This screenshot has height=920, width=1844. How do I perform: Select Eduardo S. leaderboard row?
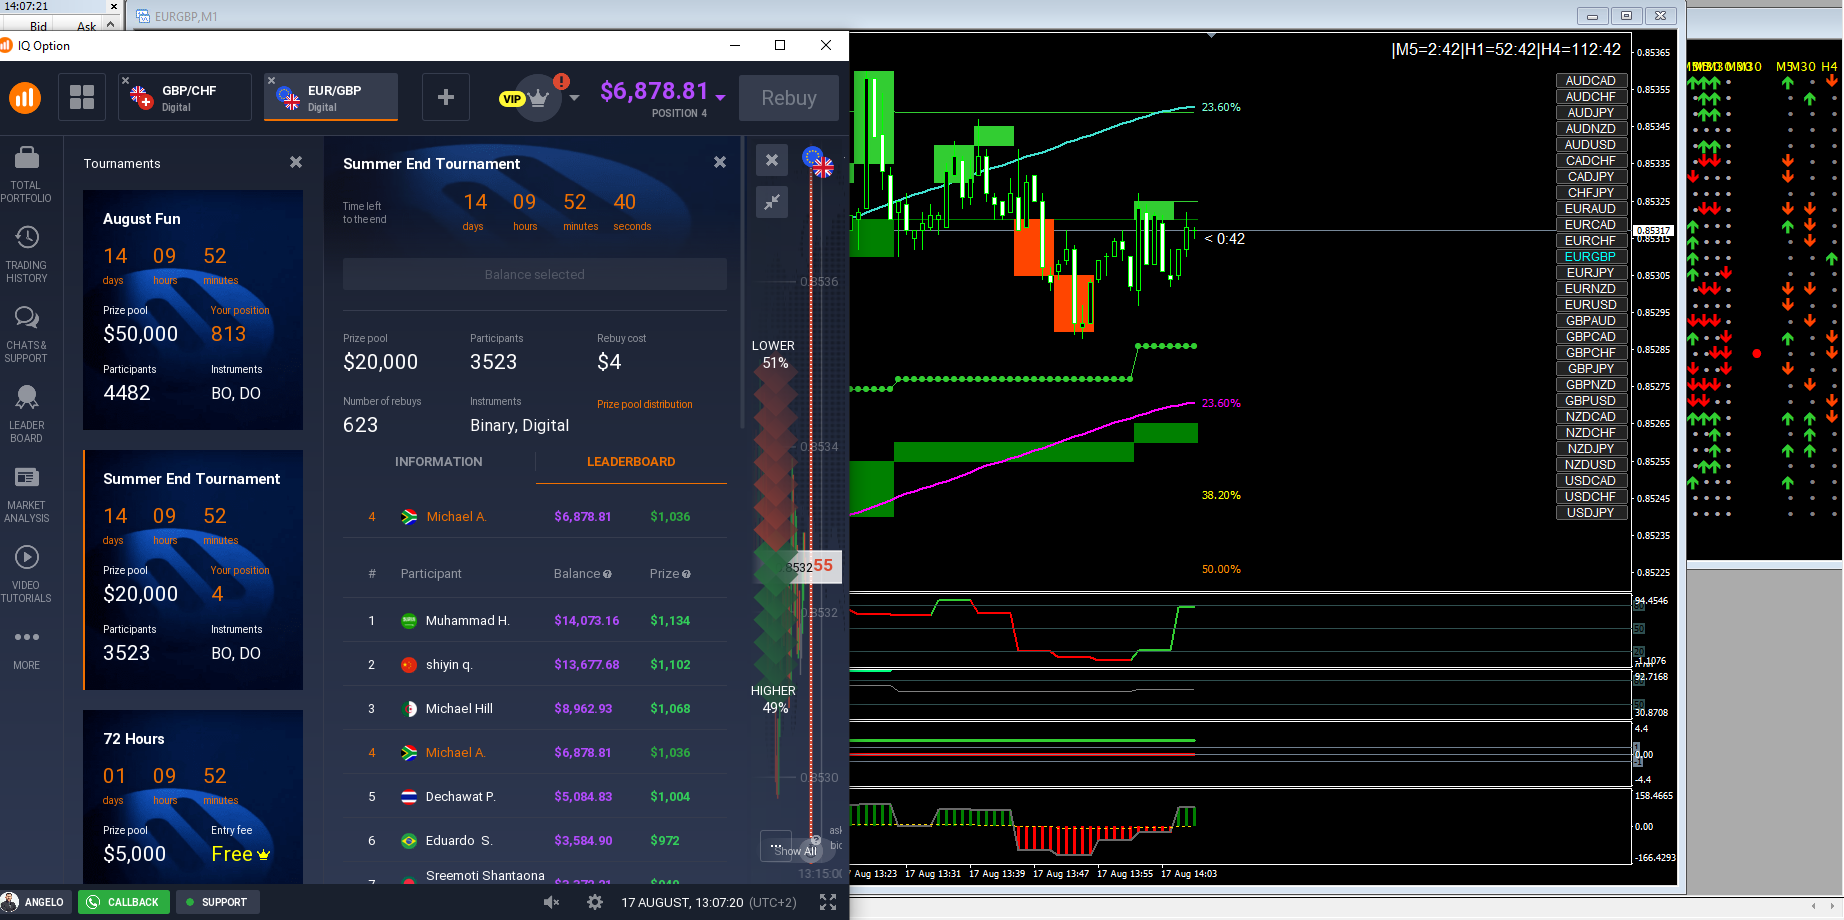tap(535, 841)
